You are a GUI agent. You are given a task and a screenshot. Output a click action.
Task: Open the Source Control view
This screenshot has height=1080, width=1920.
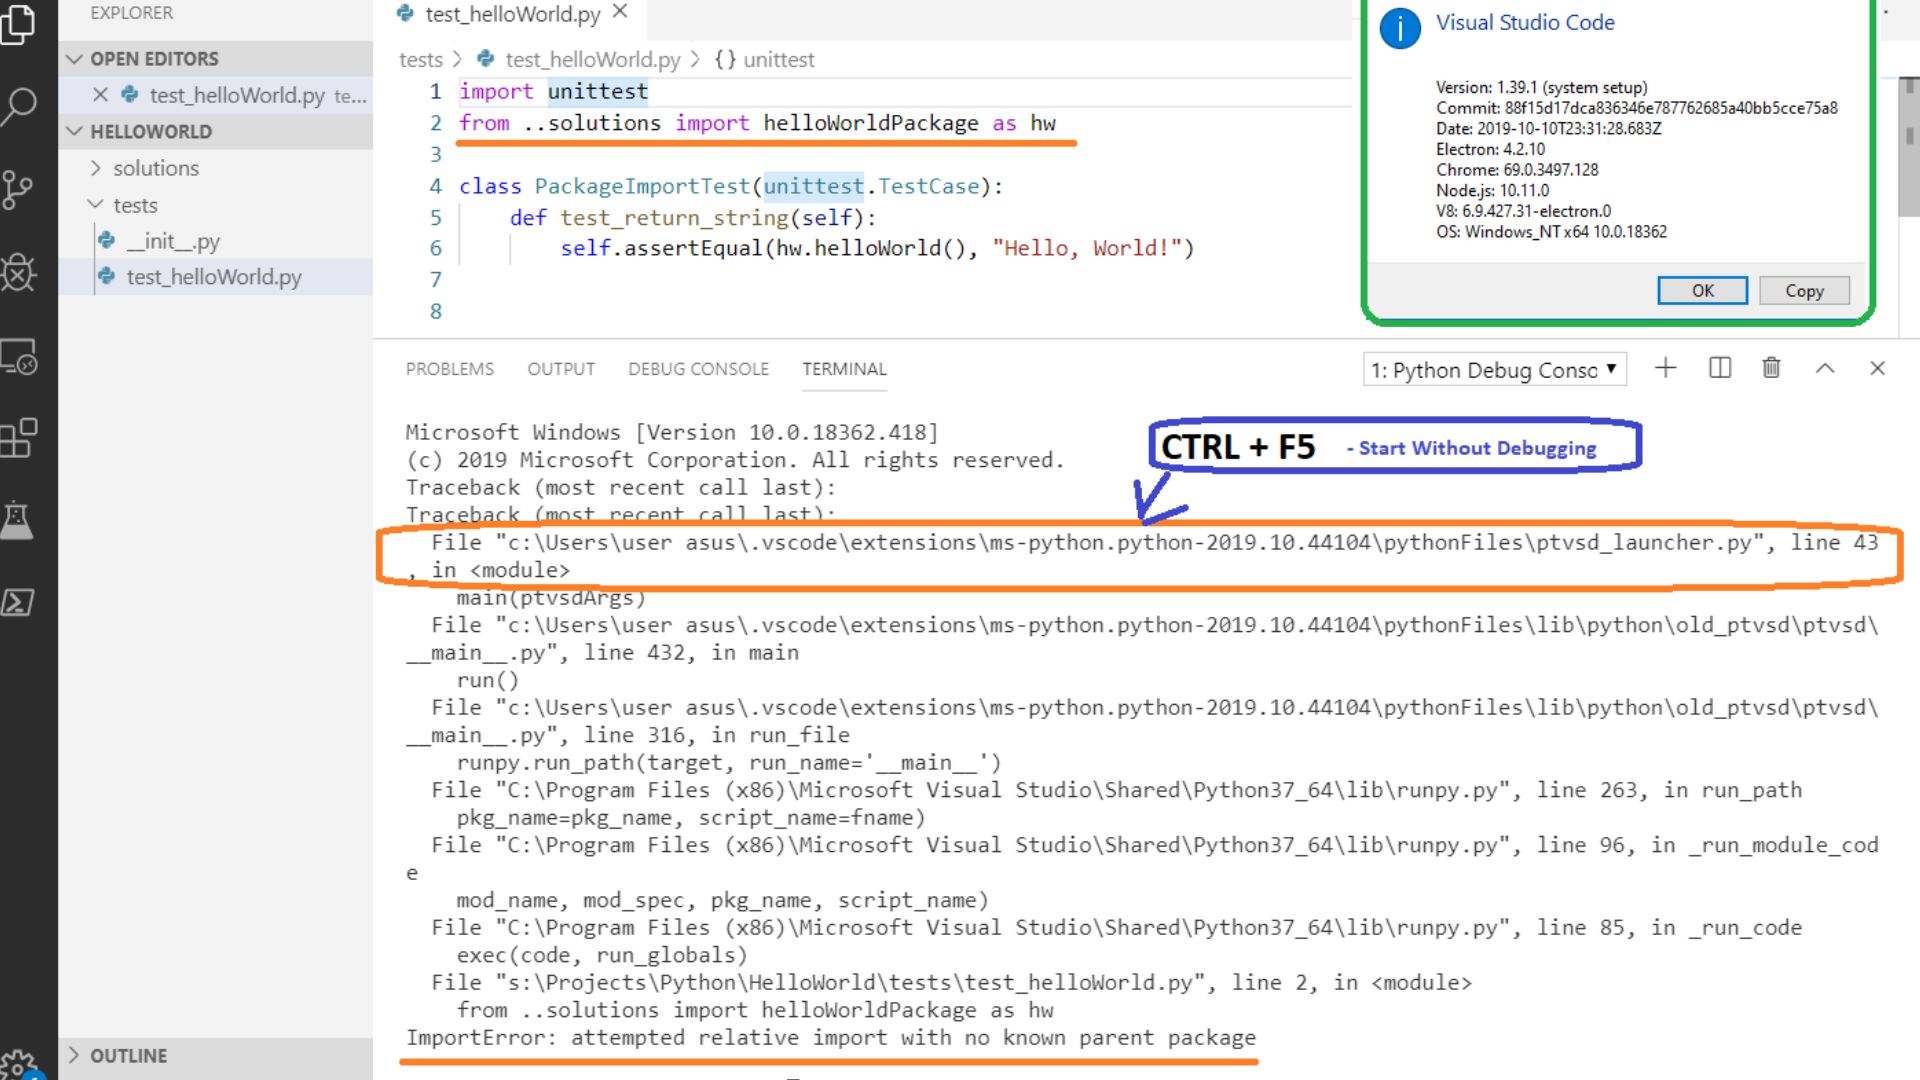coord(18,189)
